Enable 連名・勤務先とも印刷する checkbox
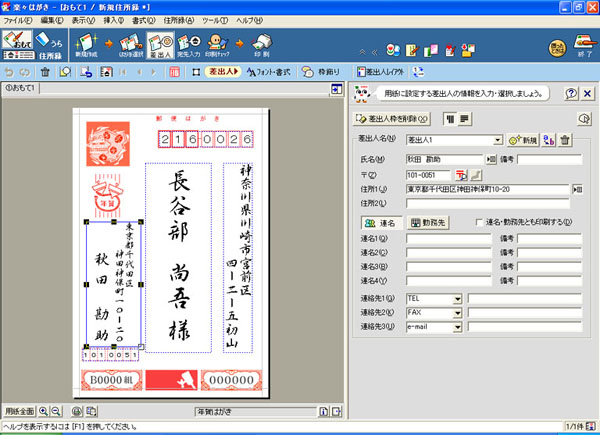 [x=481, y=222]
